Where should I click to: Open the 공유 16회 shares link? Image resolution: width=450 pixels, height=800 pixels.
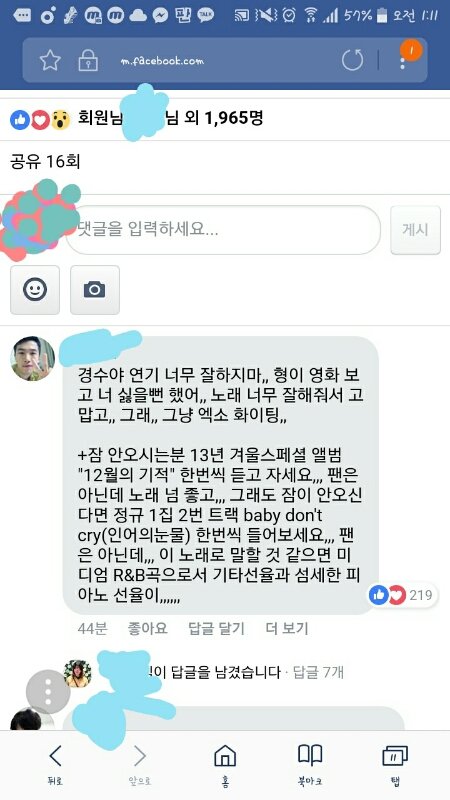coord(45,162)
